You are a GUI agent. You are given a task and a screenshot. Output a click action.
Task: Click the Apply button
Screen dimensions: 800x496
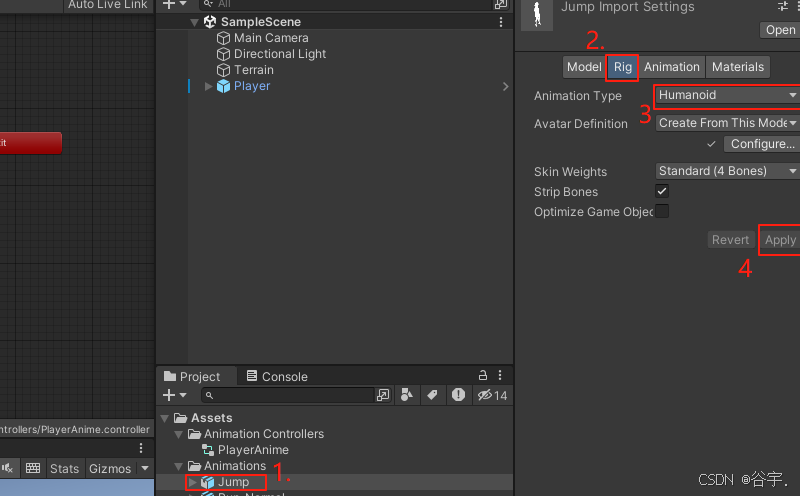(x=780, y=240)
